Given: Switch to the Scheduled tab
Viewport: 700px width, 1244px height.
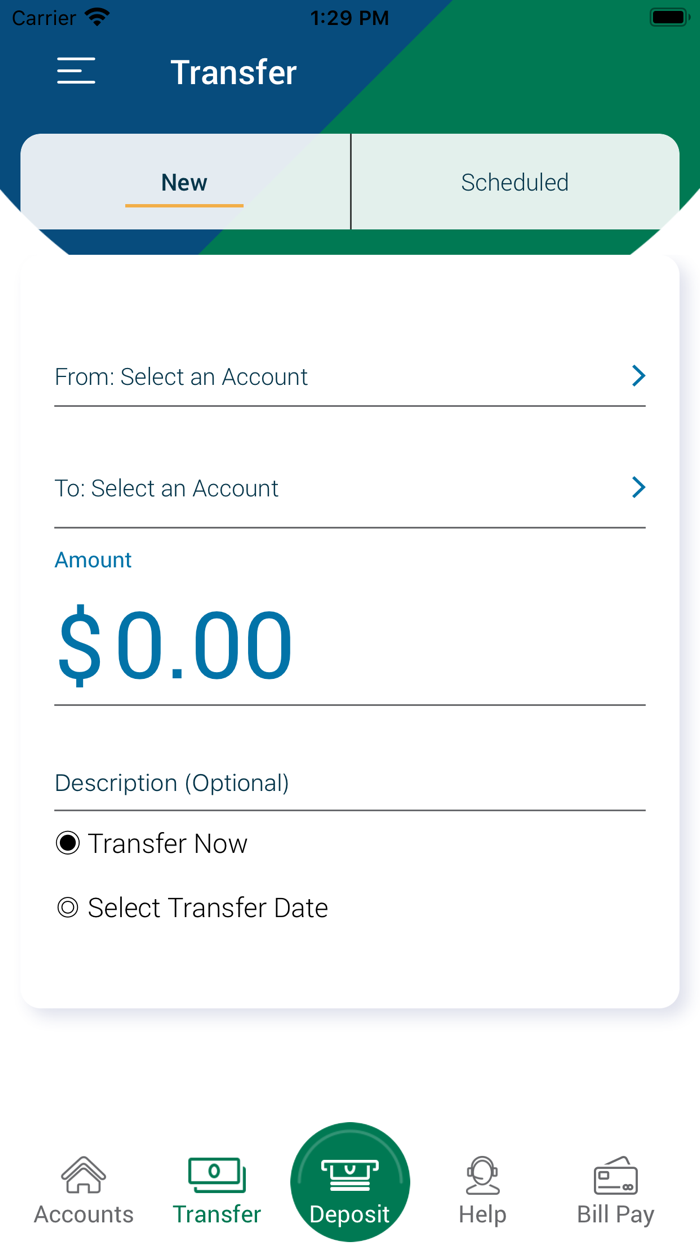Looking at the screenshot, I should pyautogui.click(x=514, y=182).
